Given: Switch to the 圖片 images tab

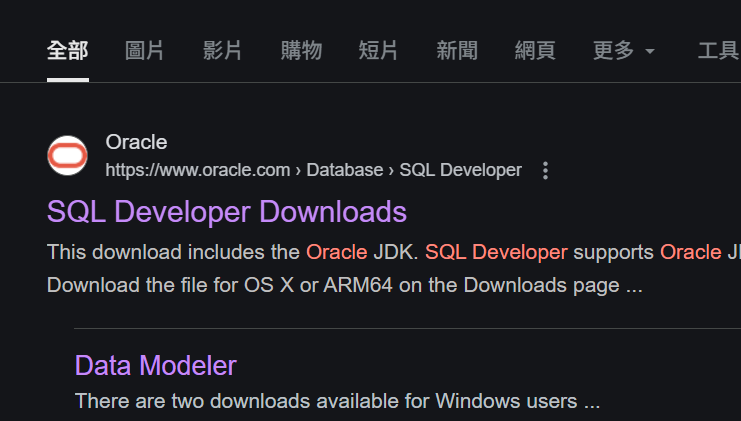Looking at the screenshot, I should pyautogui.click(x=145, y=51).
